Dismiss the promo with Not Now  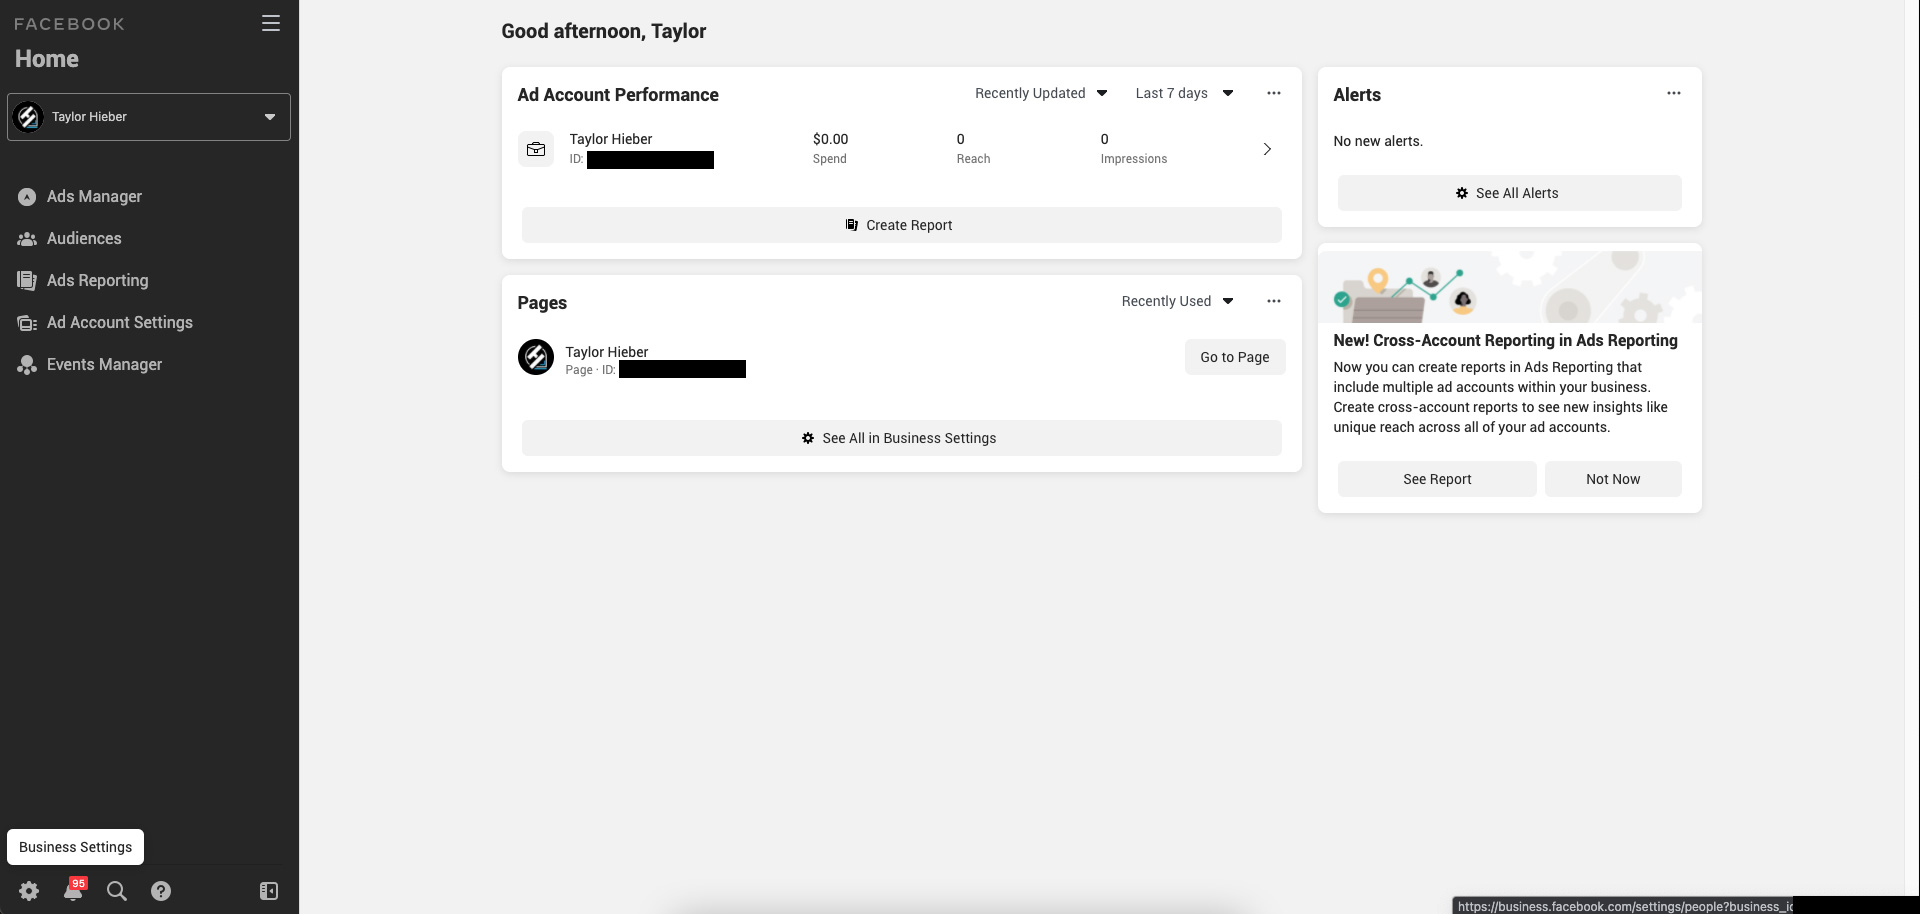click(1613, 479)
